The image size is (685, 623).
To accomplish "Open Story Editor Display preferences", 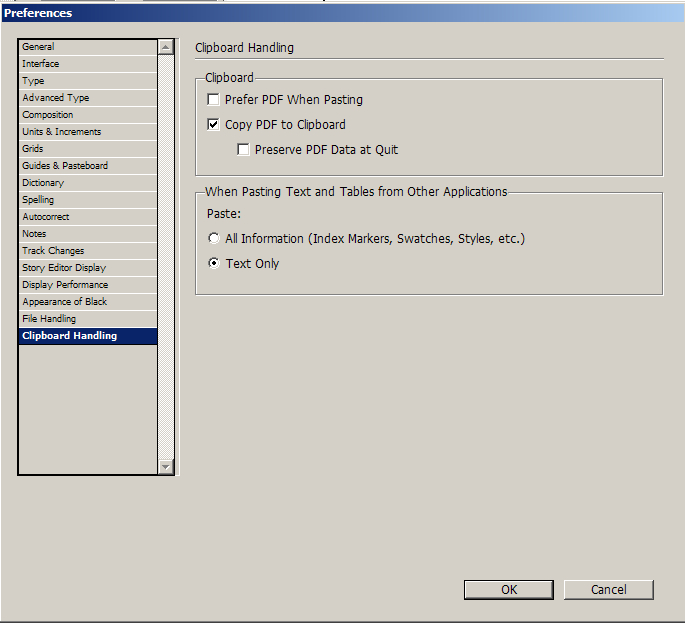I will point(88,268).
